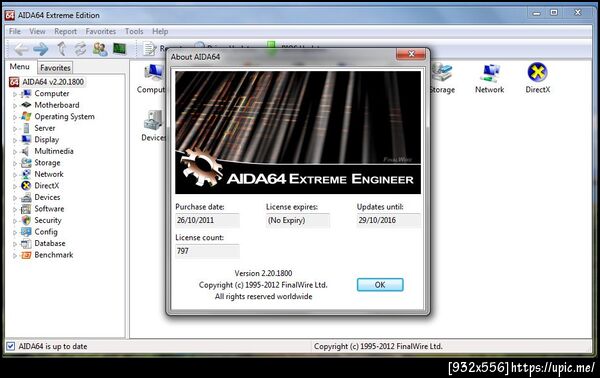600x378 pixels.
Task: Open the green monitor diagnostics icon
Action: (120, 49)
